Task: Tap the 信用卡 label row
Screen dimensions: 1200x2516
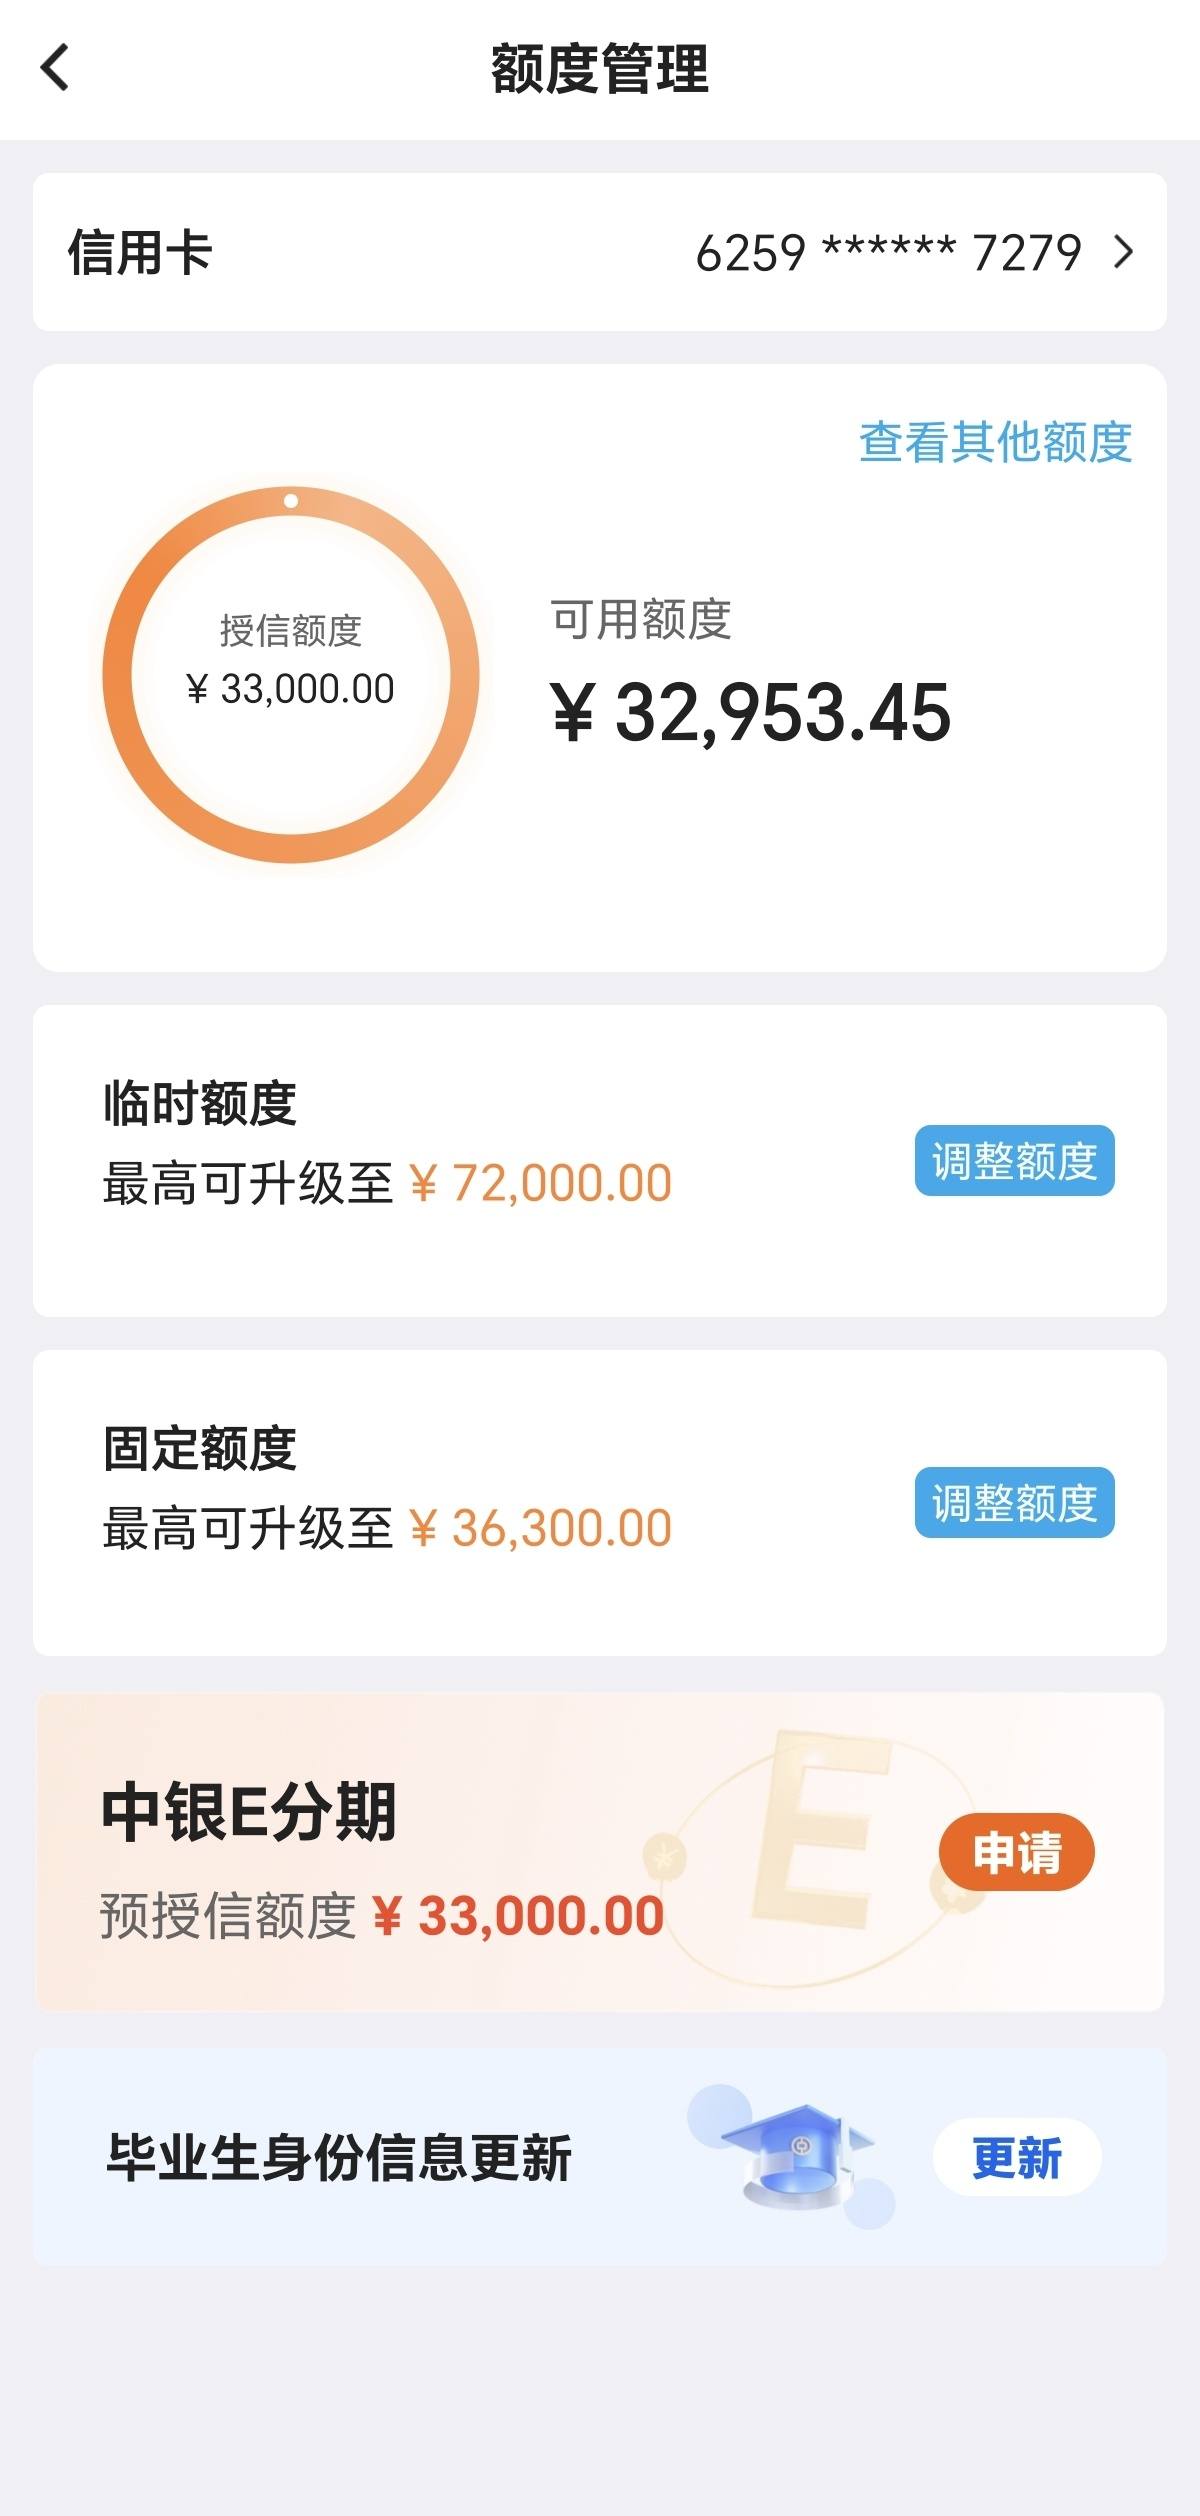Action: pos(600,252)
